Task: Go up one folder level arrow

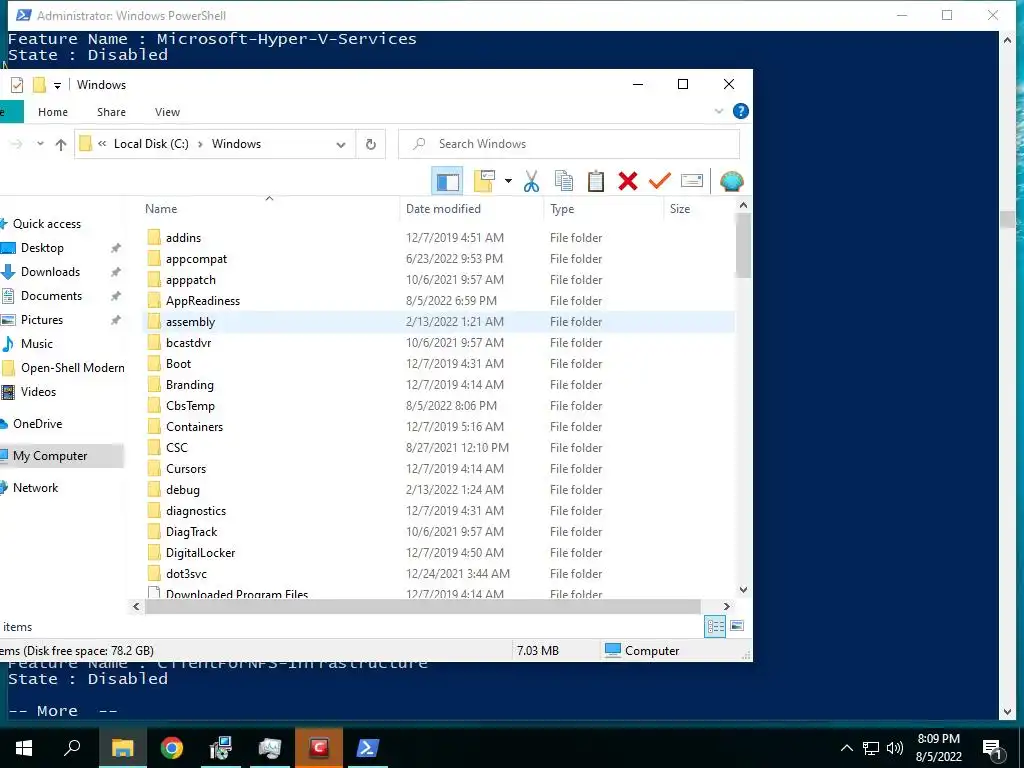Action: coord(61,144)
